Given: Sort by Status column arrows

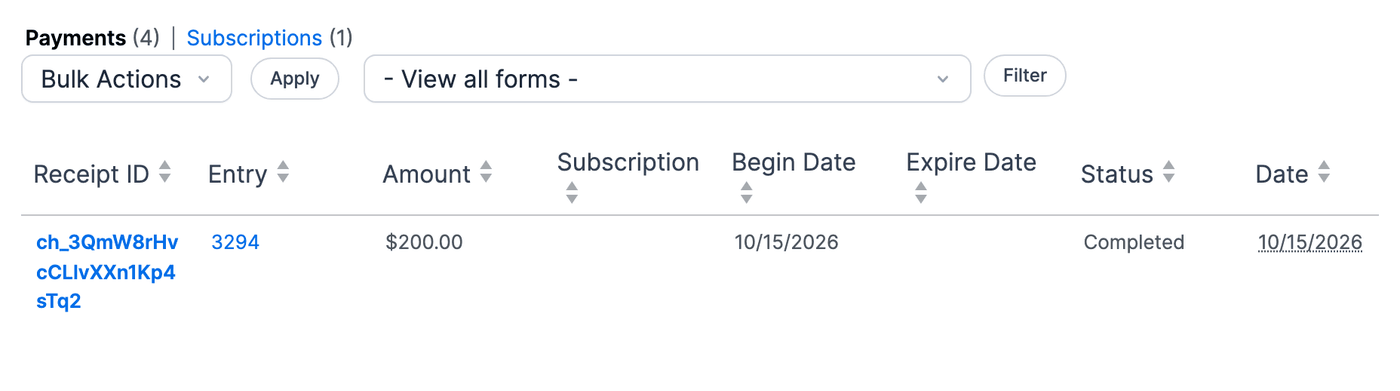Looking at the screenshot, I should (x=1168, y=173).
